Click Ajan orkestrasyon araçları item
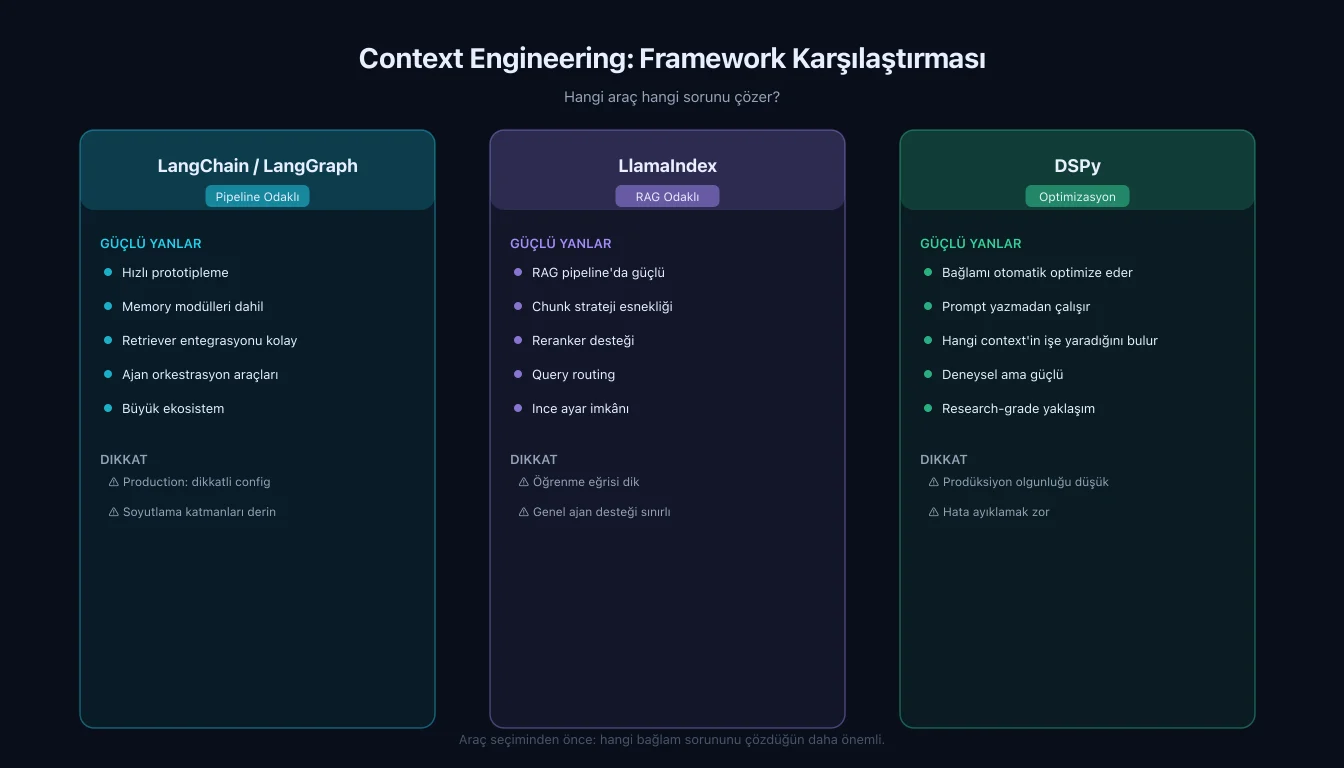 (x=200, y=375)
